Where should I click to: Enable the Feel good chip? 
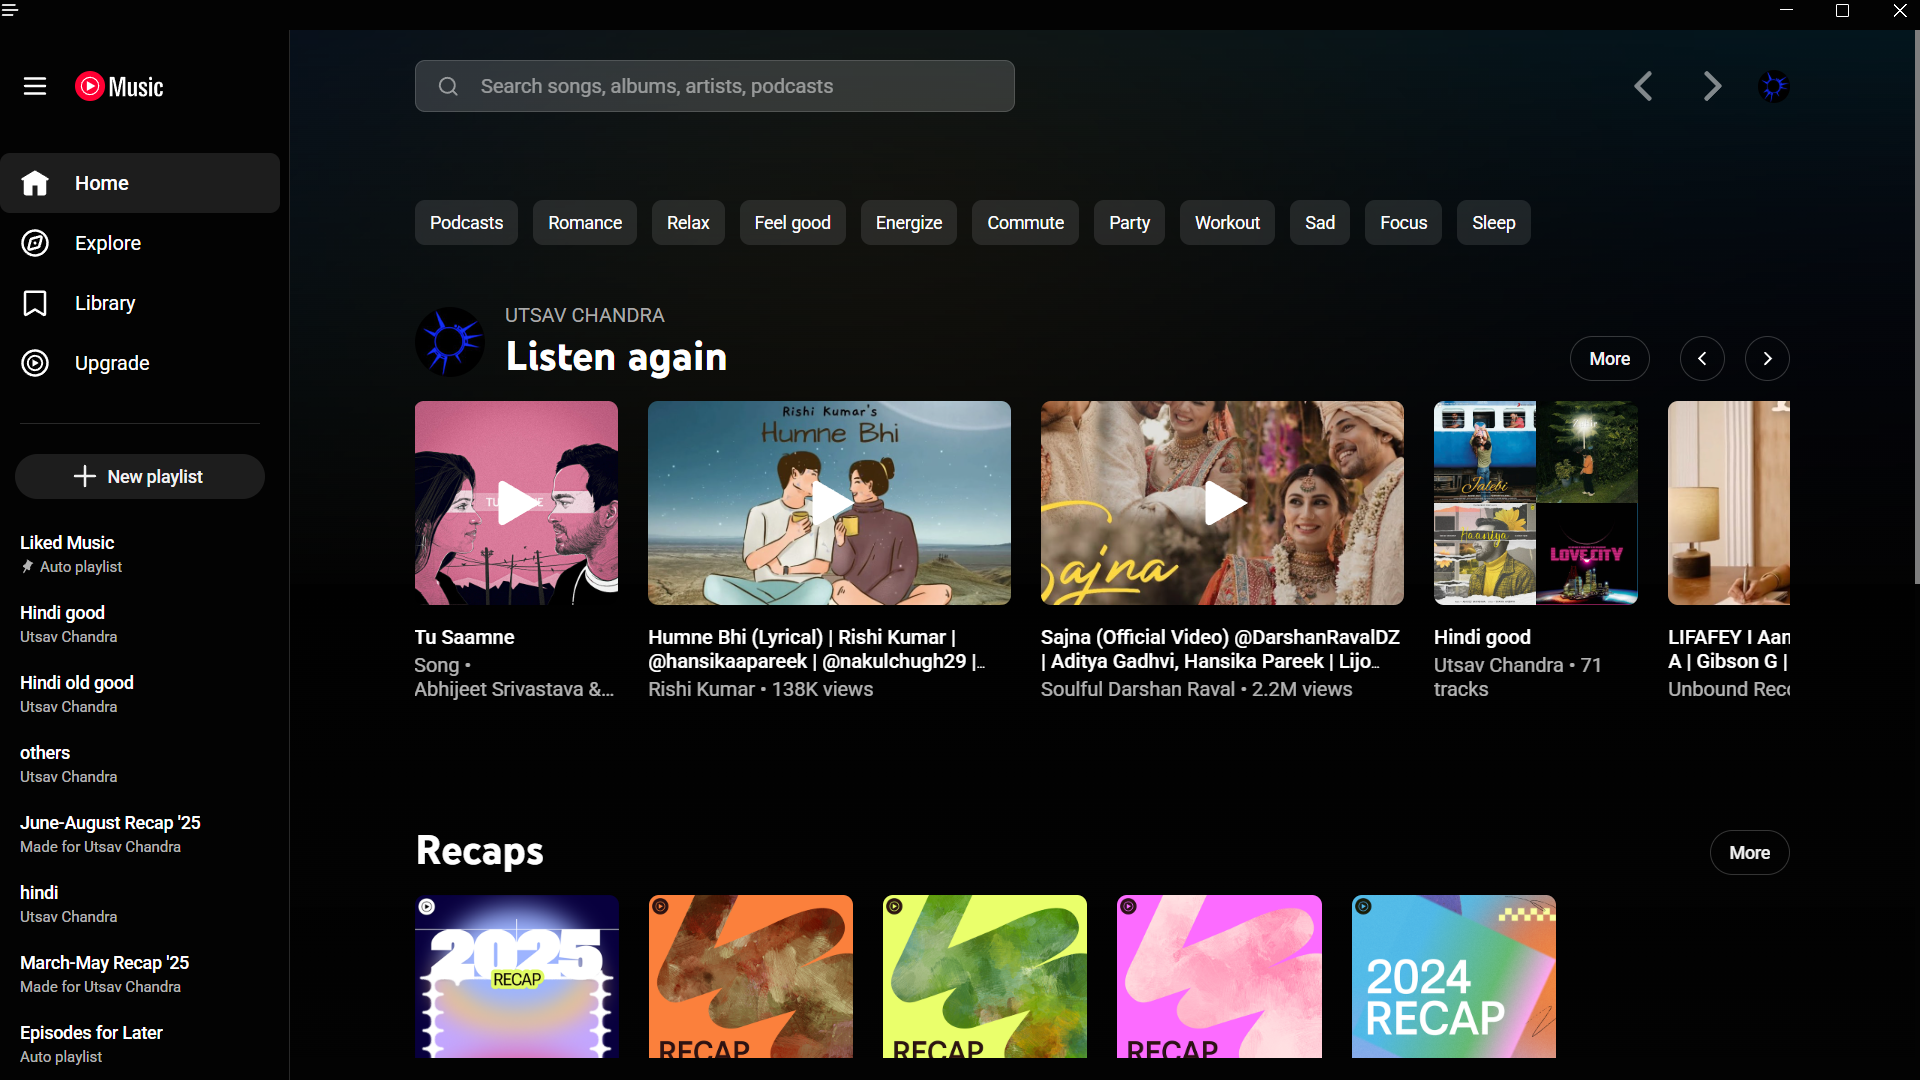coord(792,223)
